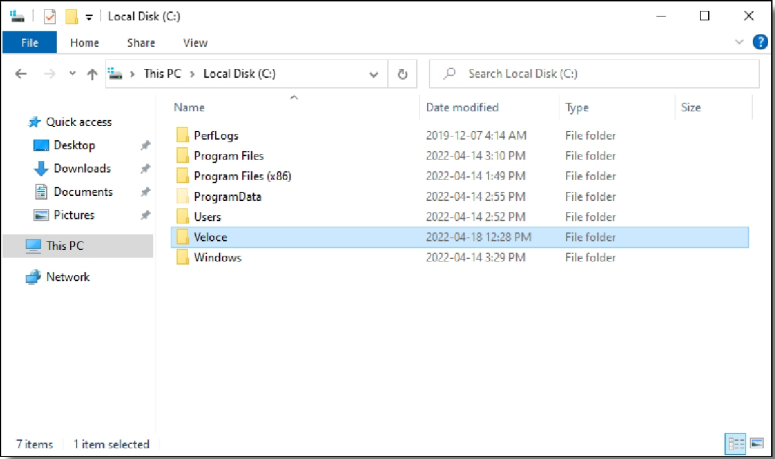Open the address bar history dropdown
The width and height of the screenshot is (775, 459).
pyautogui.click(x=374, y=74)
